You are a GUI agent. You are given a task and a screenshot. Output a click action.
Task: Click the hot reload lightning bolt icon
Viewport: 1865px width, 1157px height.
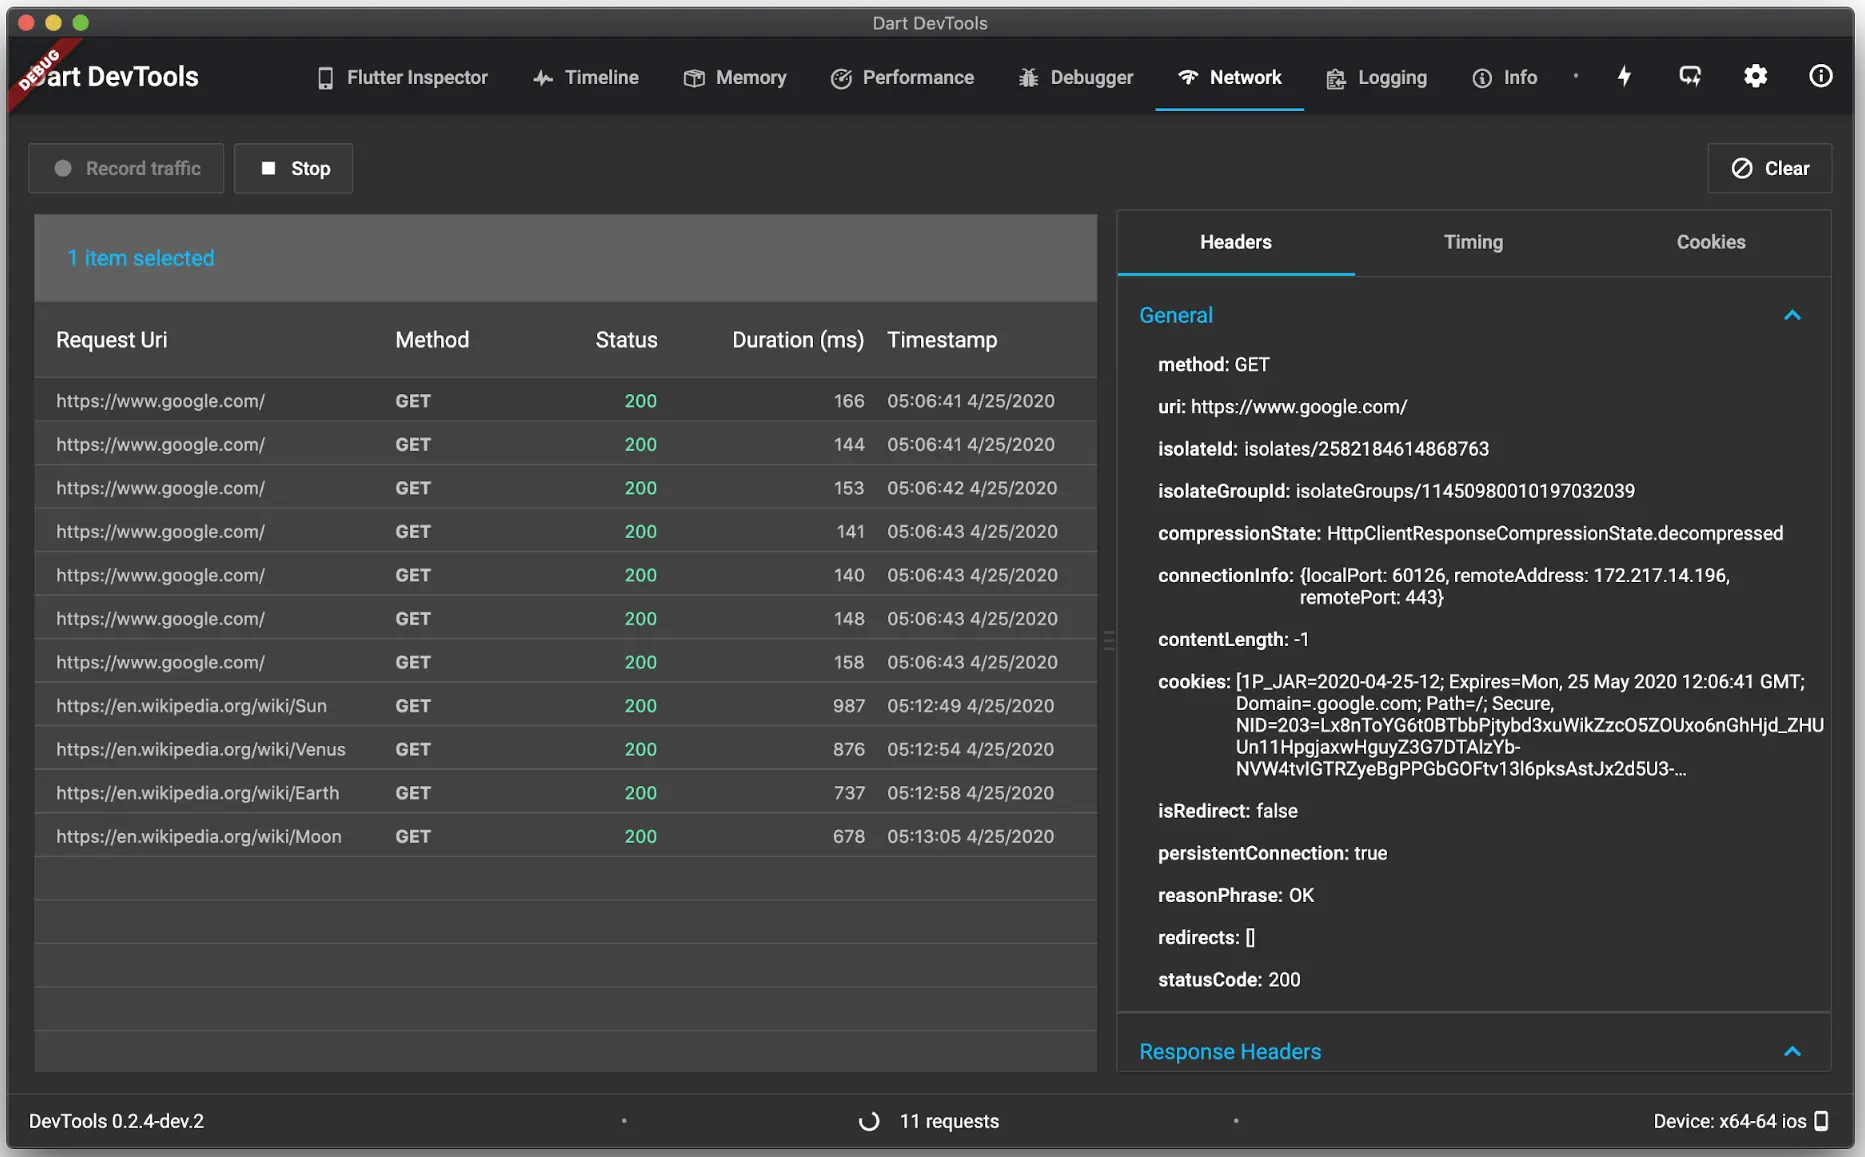coord(1624,77)
